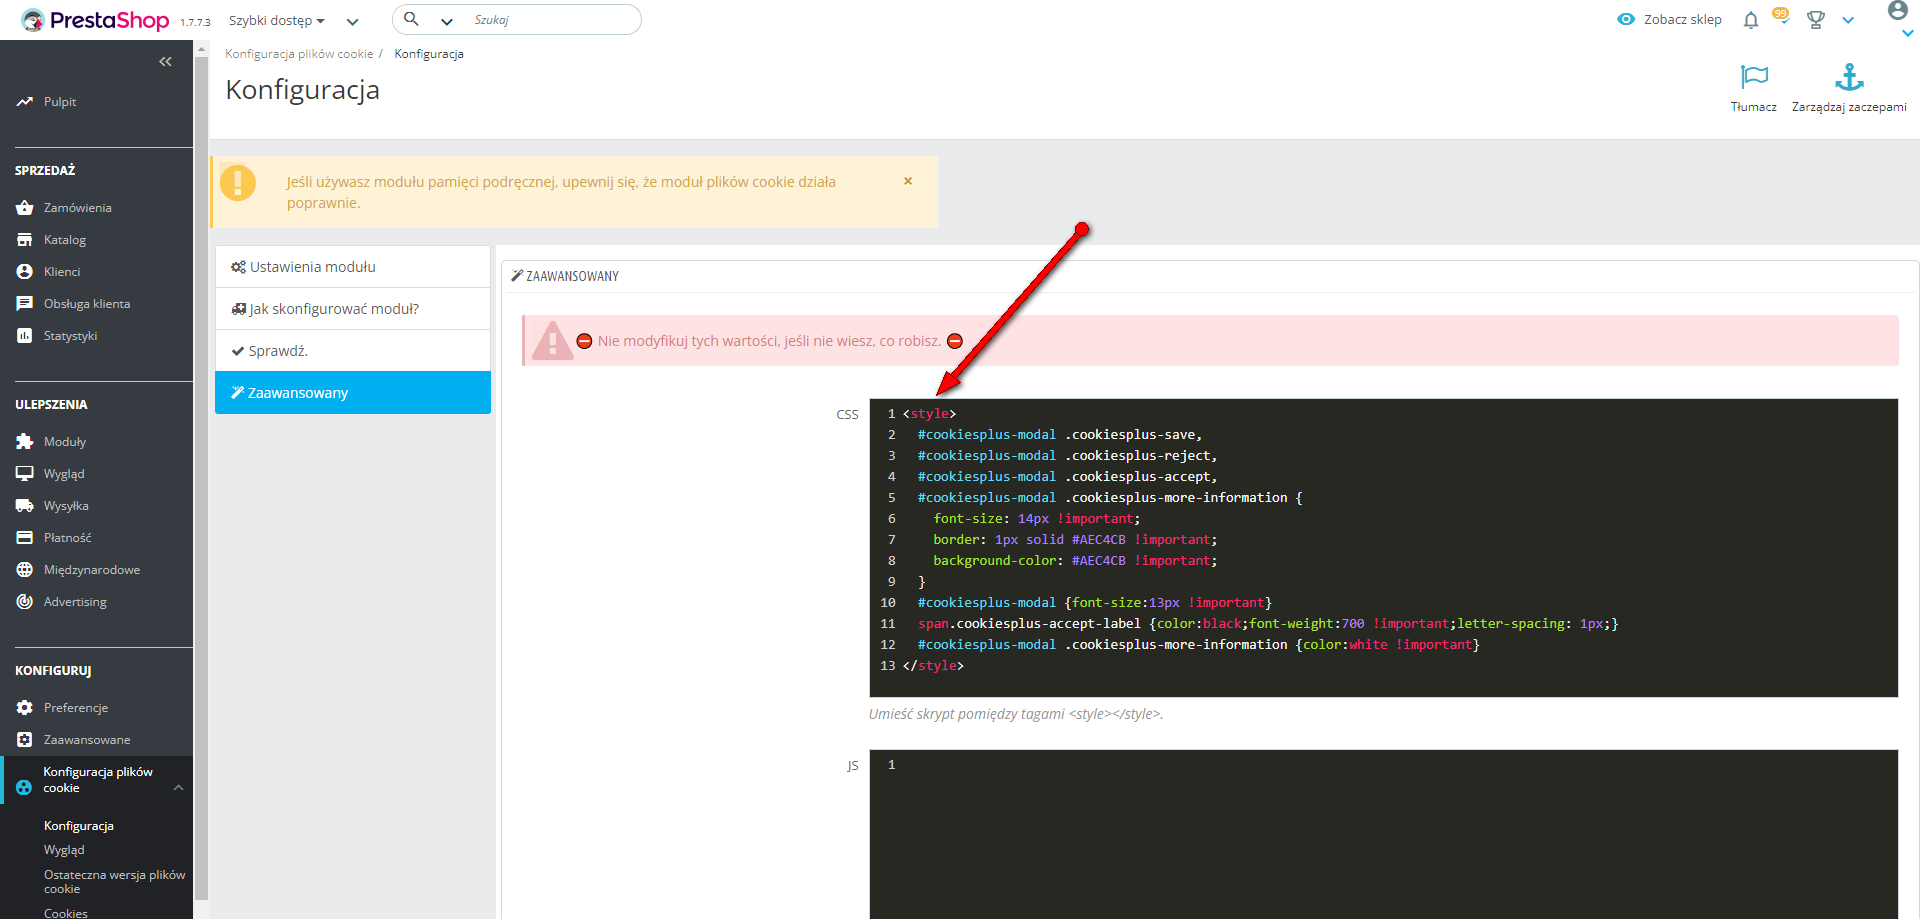Click Konfiguracja plików cookie breadcrumb link

[298, 54]
